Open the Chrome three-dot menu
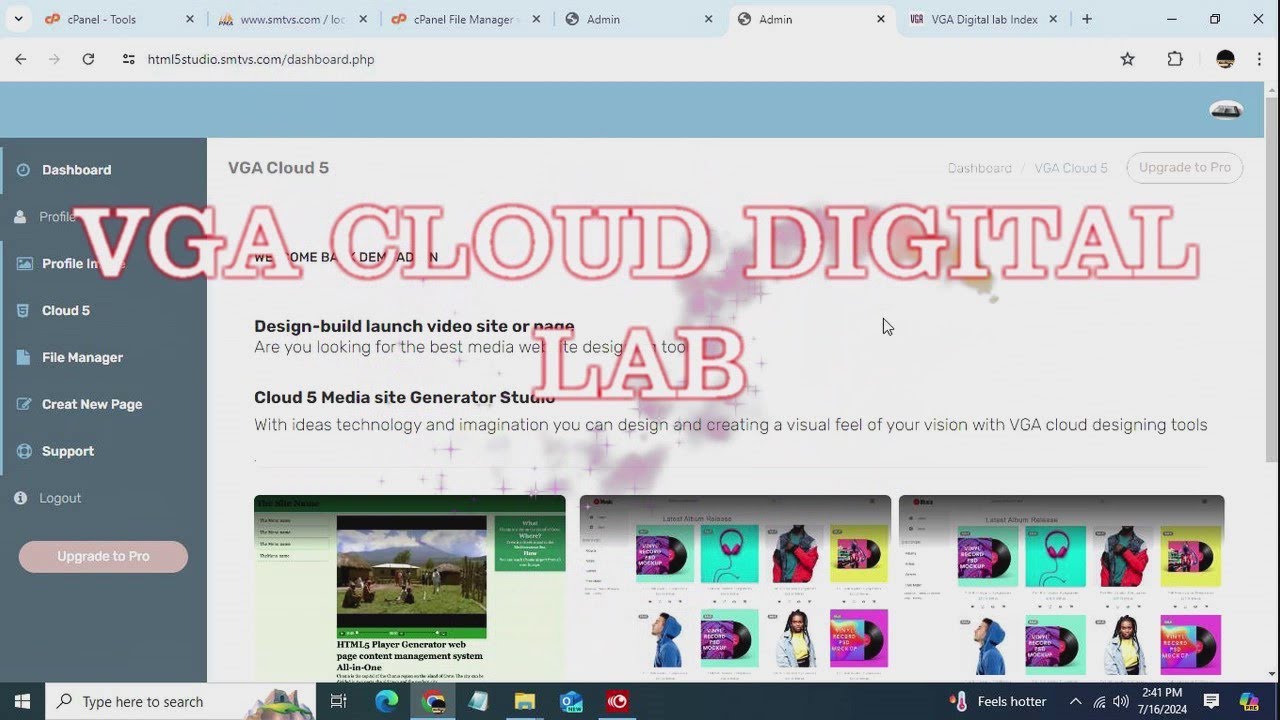The height and width of the screenshot is (720, 1280). coord(1262,59)
